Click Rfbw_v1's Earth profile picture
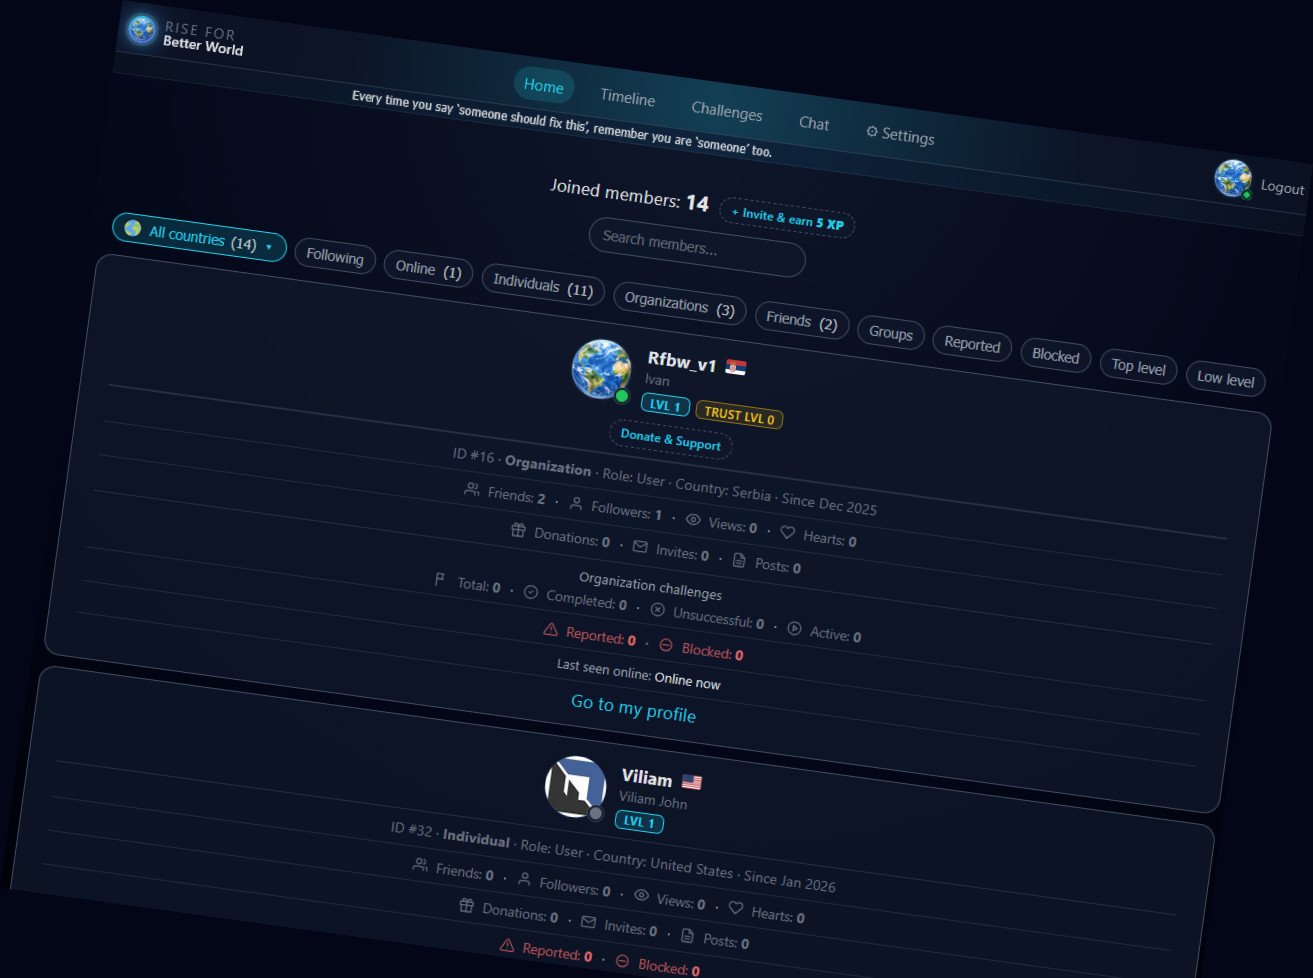The image size is (1313, 978). tap(601, 369)
